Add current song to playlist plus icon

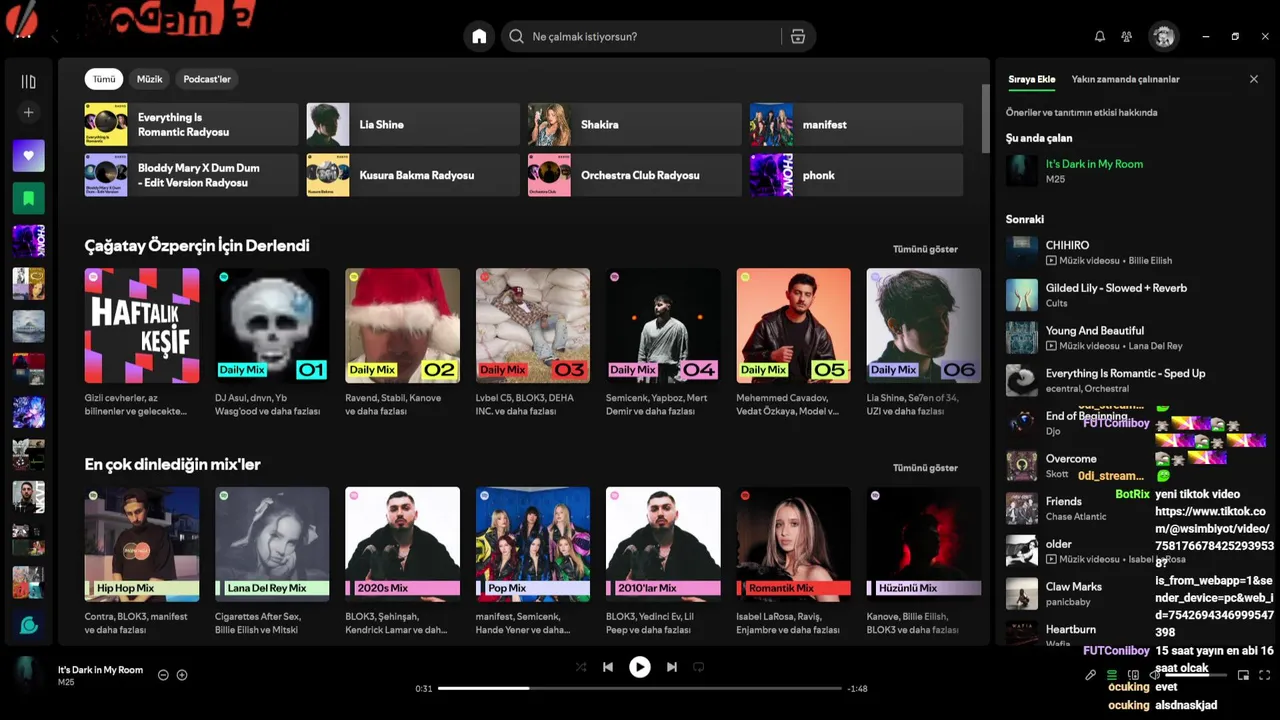182,675
